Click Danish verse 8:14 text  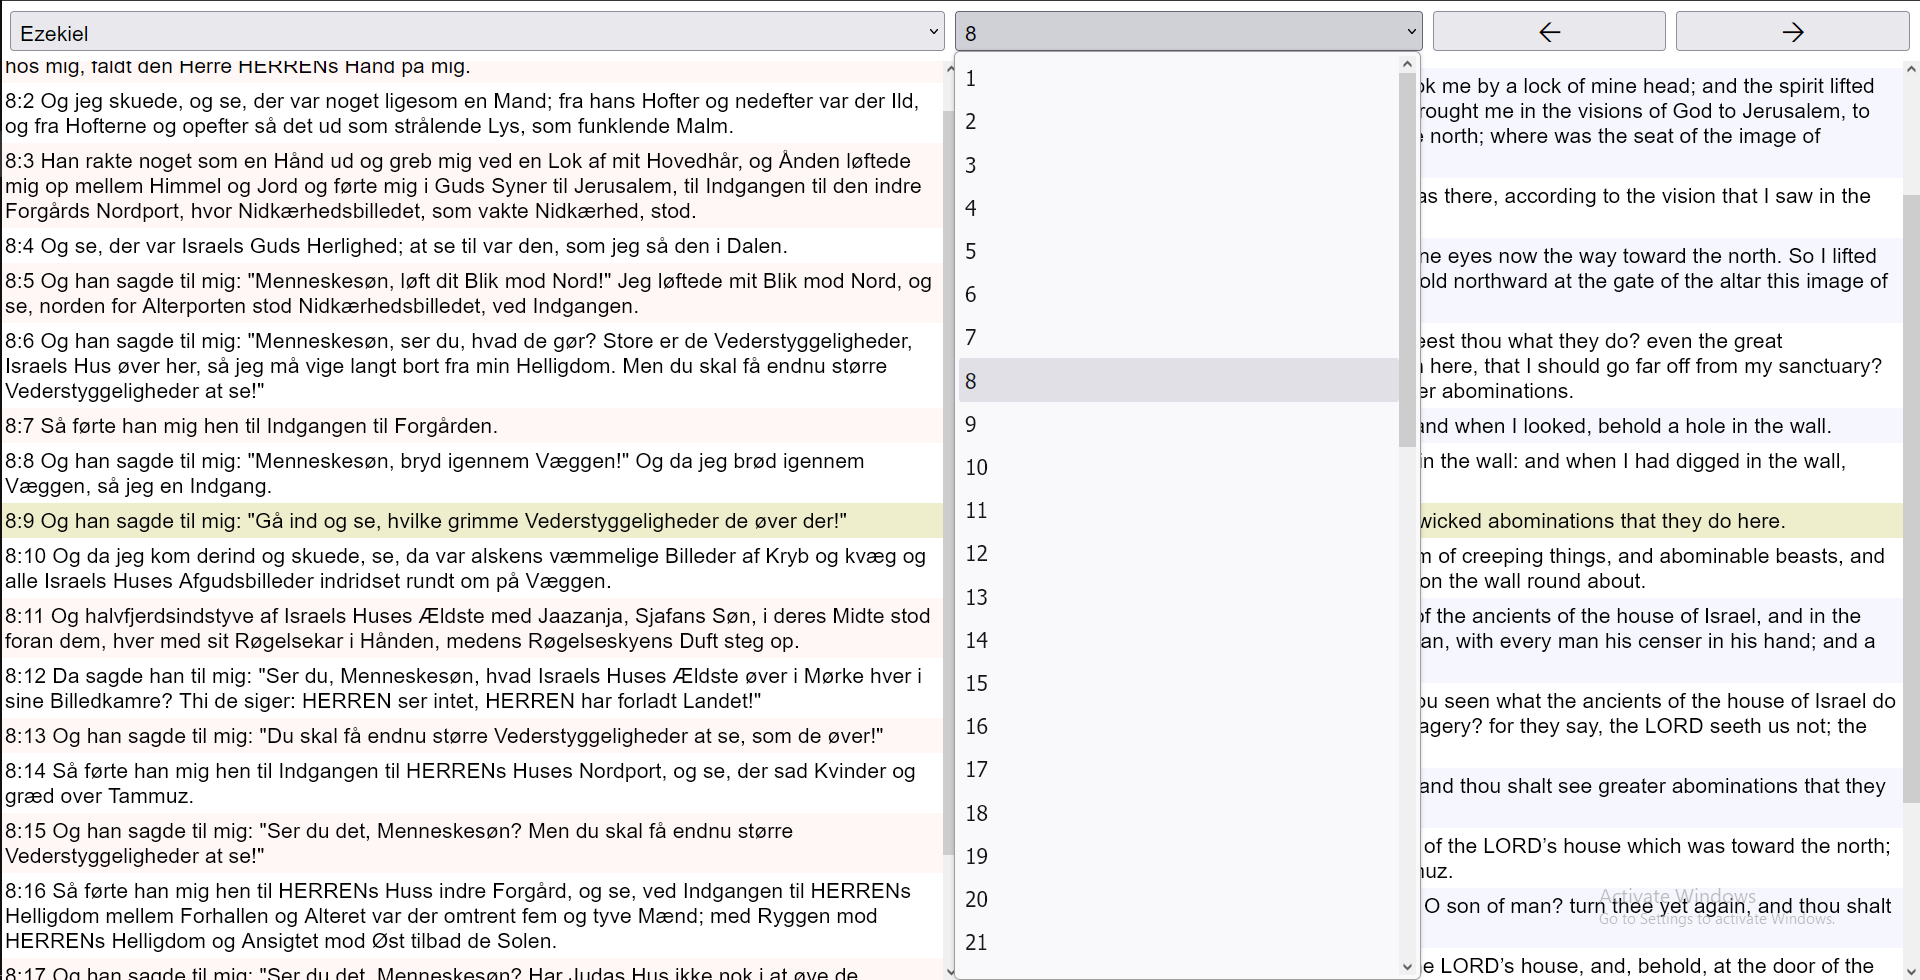(471, 783)
